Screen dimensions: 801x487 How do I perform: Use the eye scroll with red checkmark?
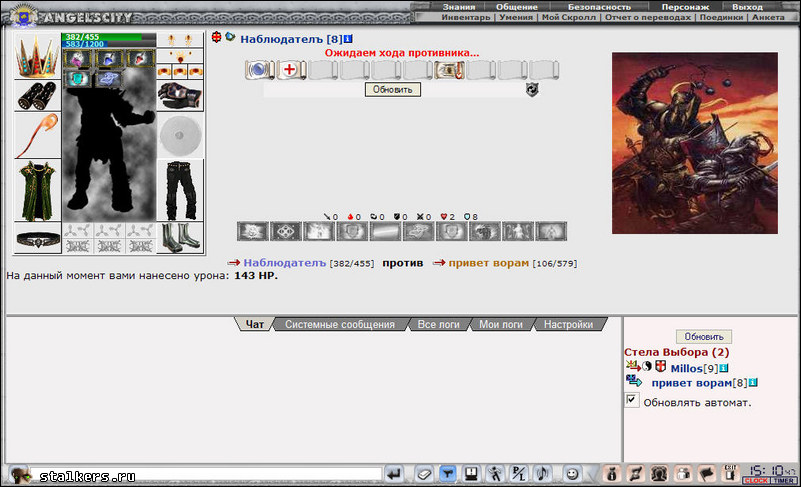[449, 69]
